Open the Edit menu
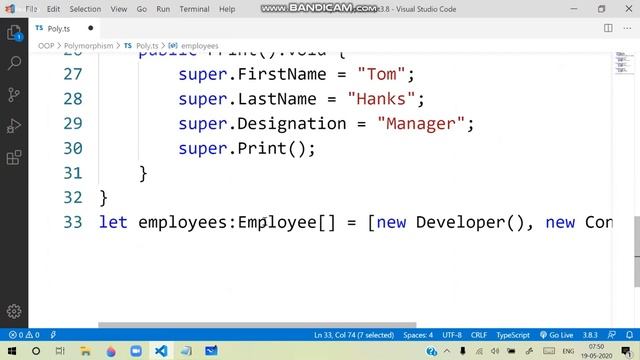 (53, 9)
